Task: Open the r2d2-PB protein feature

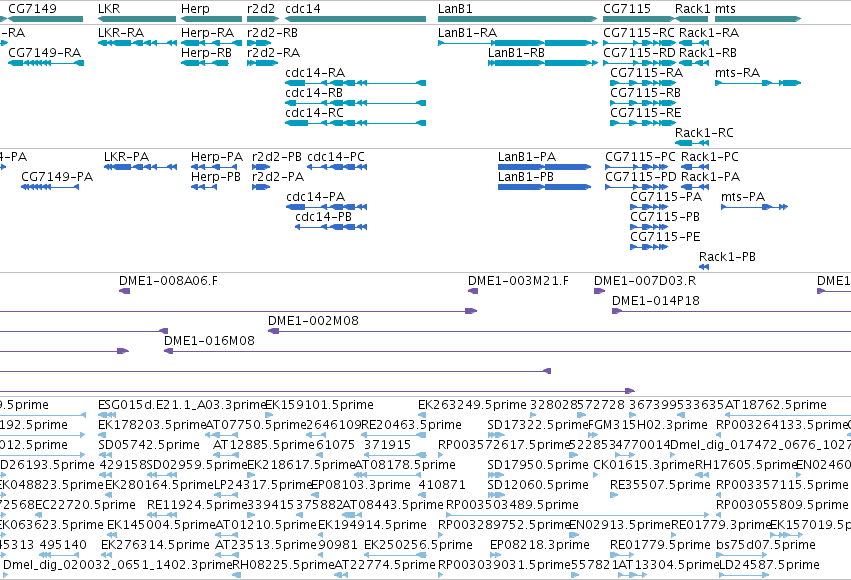Action: [x=261, y=167]
